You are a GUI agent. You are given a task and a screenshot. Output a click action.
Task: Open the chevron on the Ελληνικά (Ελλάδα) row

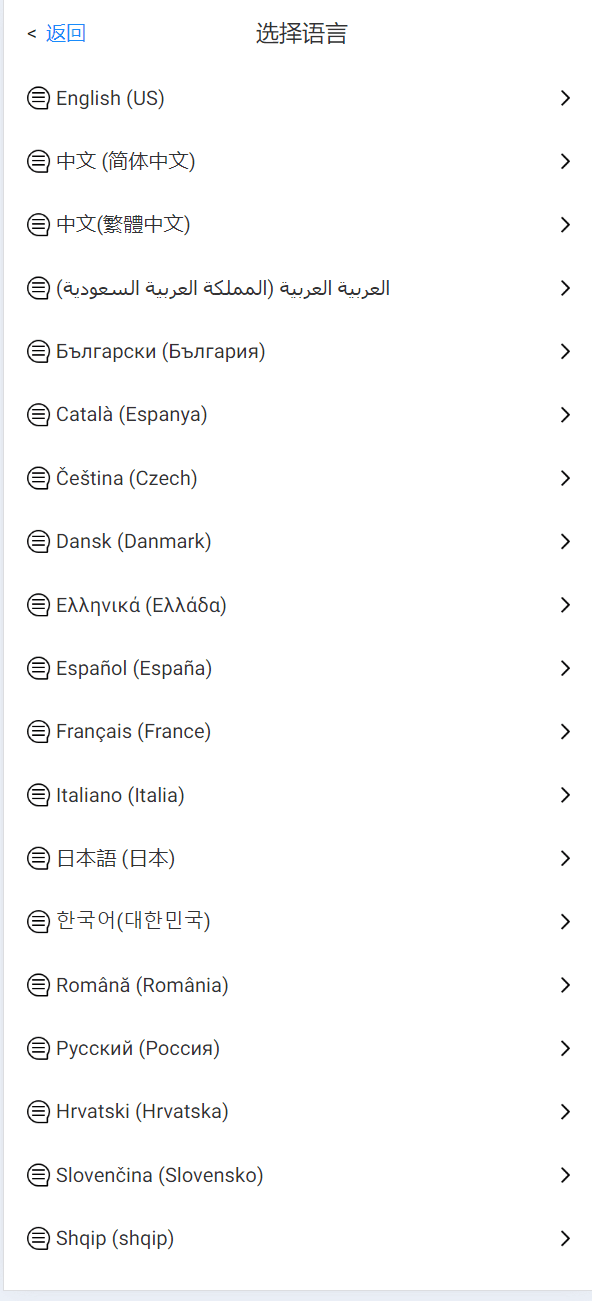[x=565, y=605]
